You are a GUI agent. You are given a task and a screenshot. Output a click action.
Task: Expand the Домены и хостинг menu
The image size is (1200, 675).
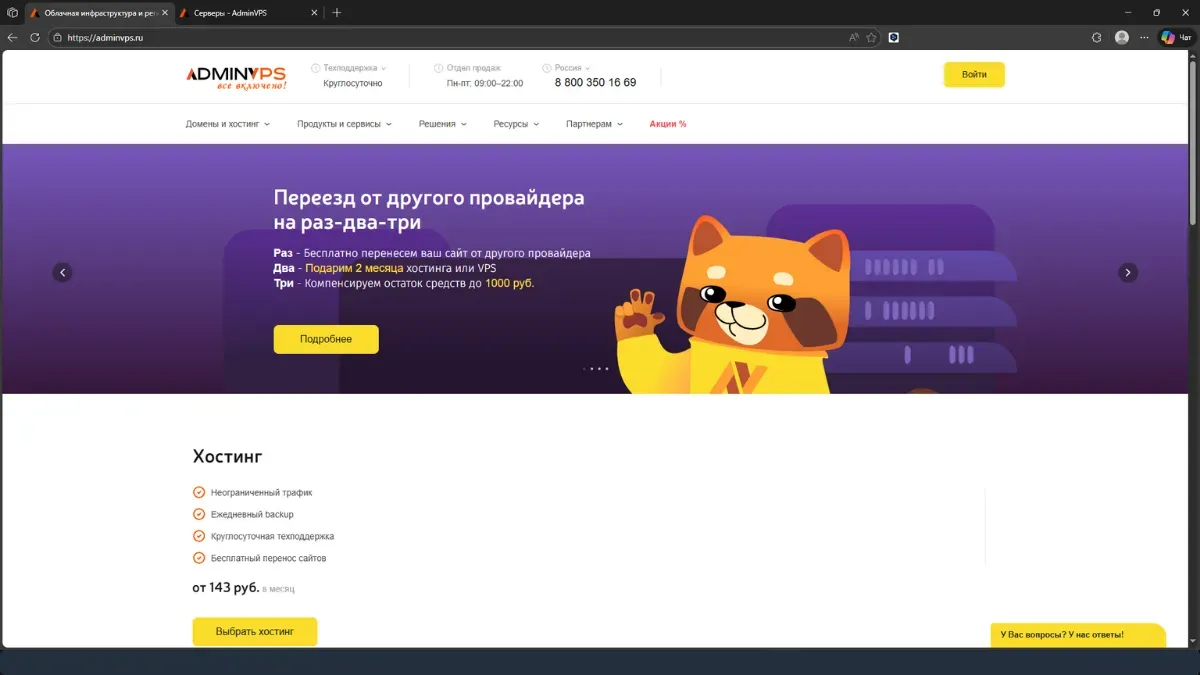pyautogui.click(x=227, y=124)
